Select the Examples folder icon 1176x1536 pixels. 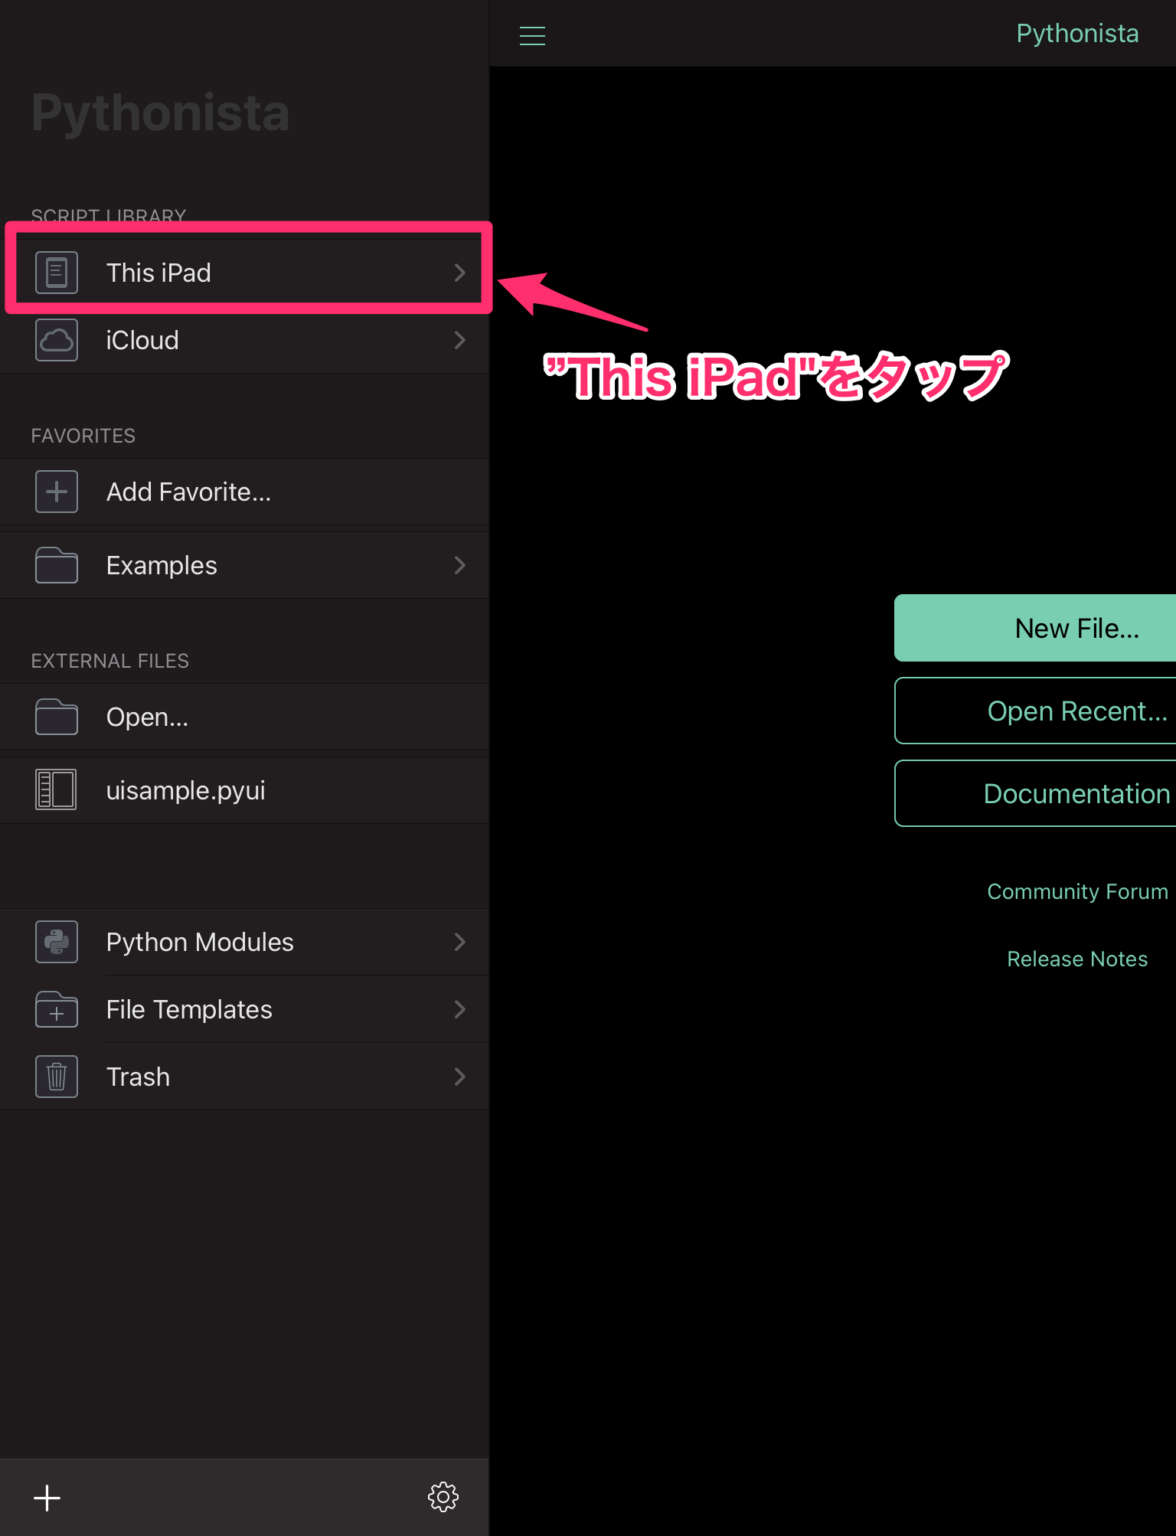click(x=57, y=565)
